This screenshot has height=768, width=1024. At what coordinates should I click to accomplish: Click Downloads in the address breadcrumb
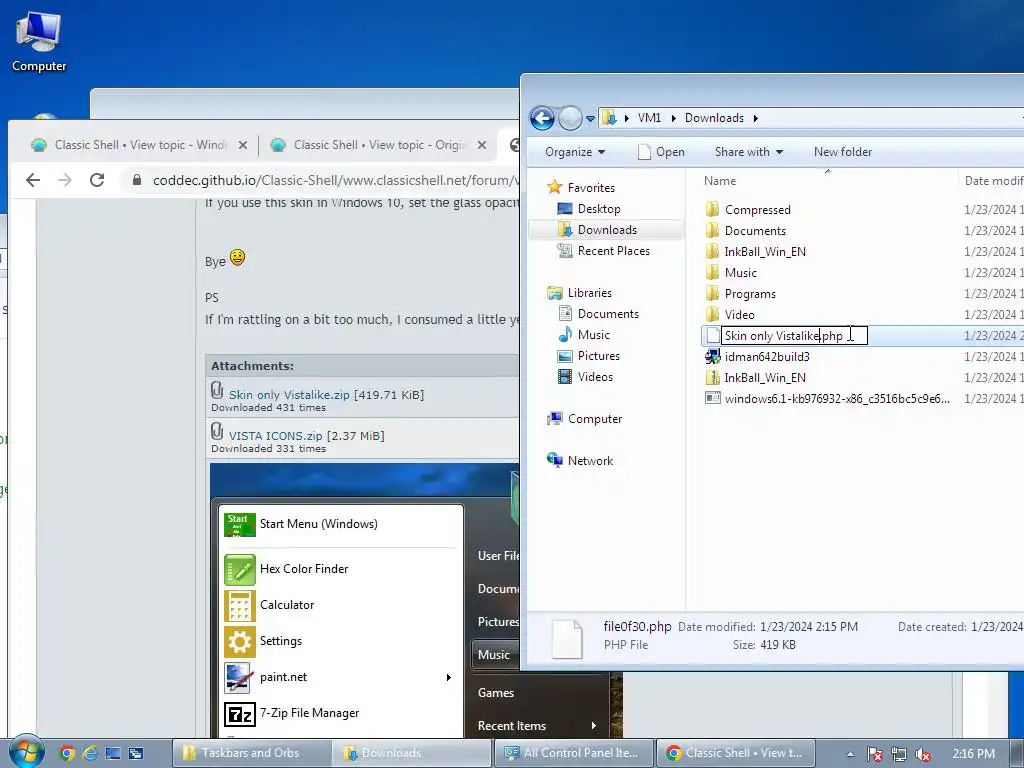[714, 118]
